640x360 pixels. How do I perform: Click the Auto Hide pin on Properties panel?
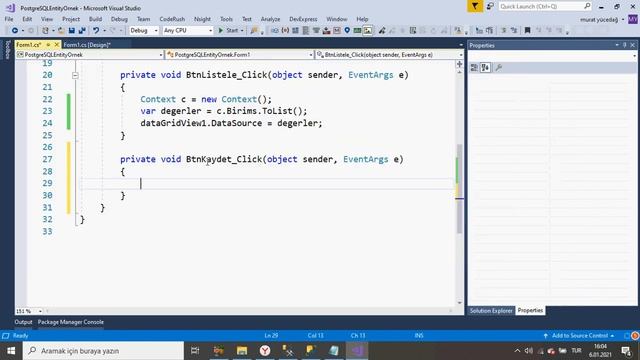(x=624, y=45)
